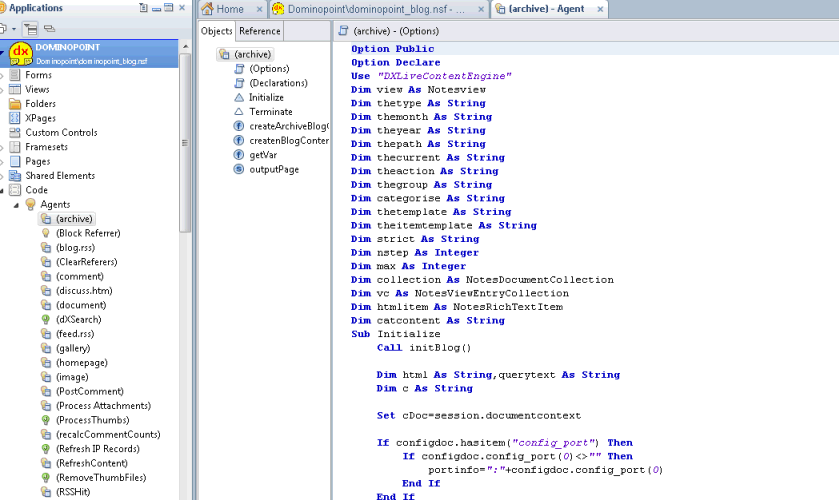The width and height of the screenshot is (839, 500).
Task: Collapse the Agents tree node
Action: 16,205
